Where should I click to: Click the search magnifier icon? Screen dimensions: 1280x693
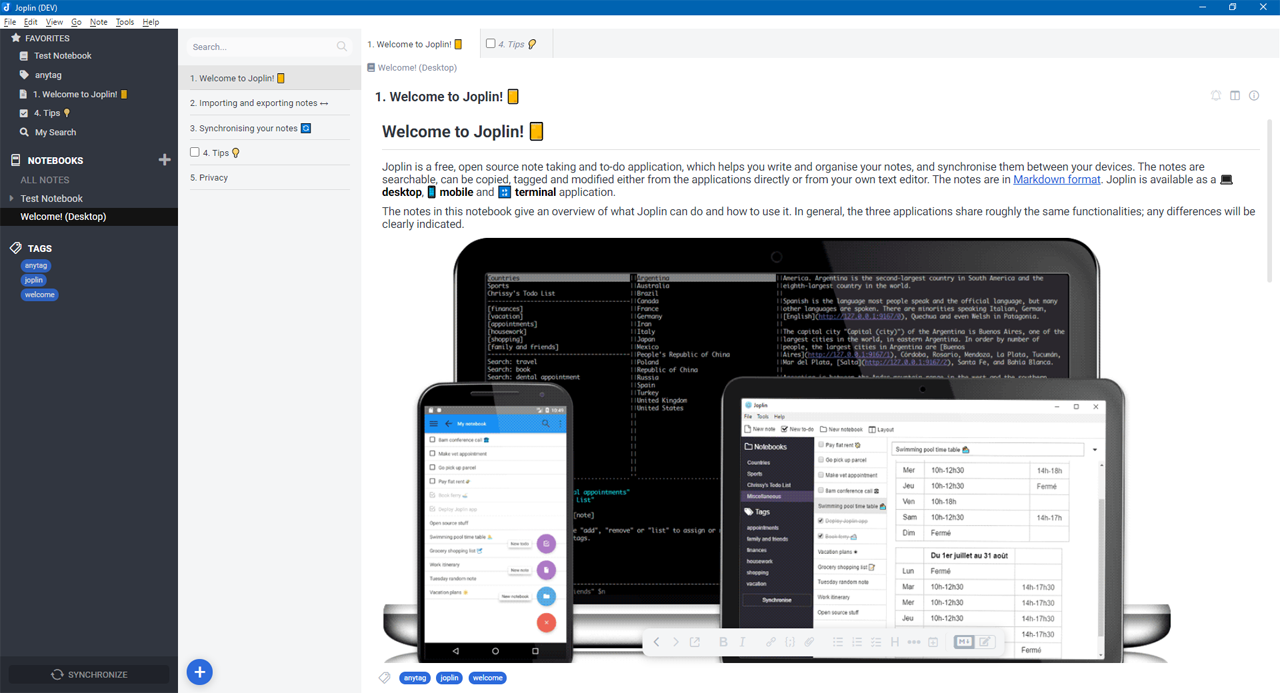[x=342, y=47]
